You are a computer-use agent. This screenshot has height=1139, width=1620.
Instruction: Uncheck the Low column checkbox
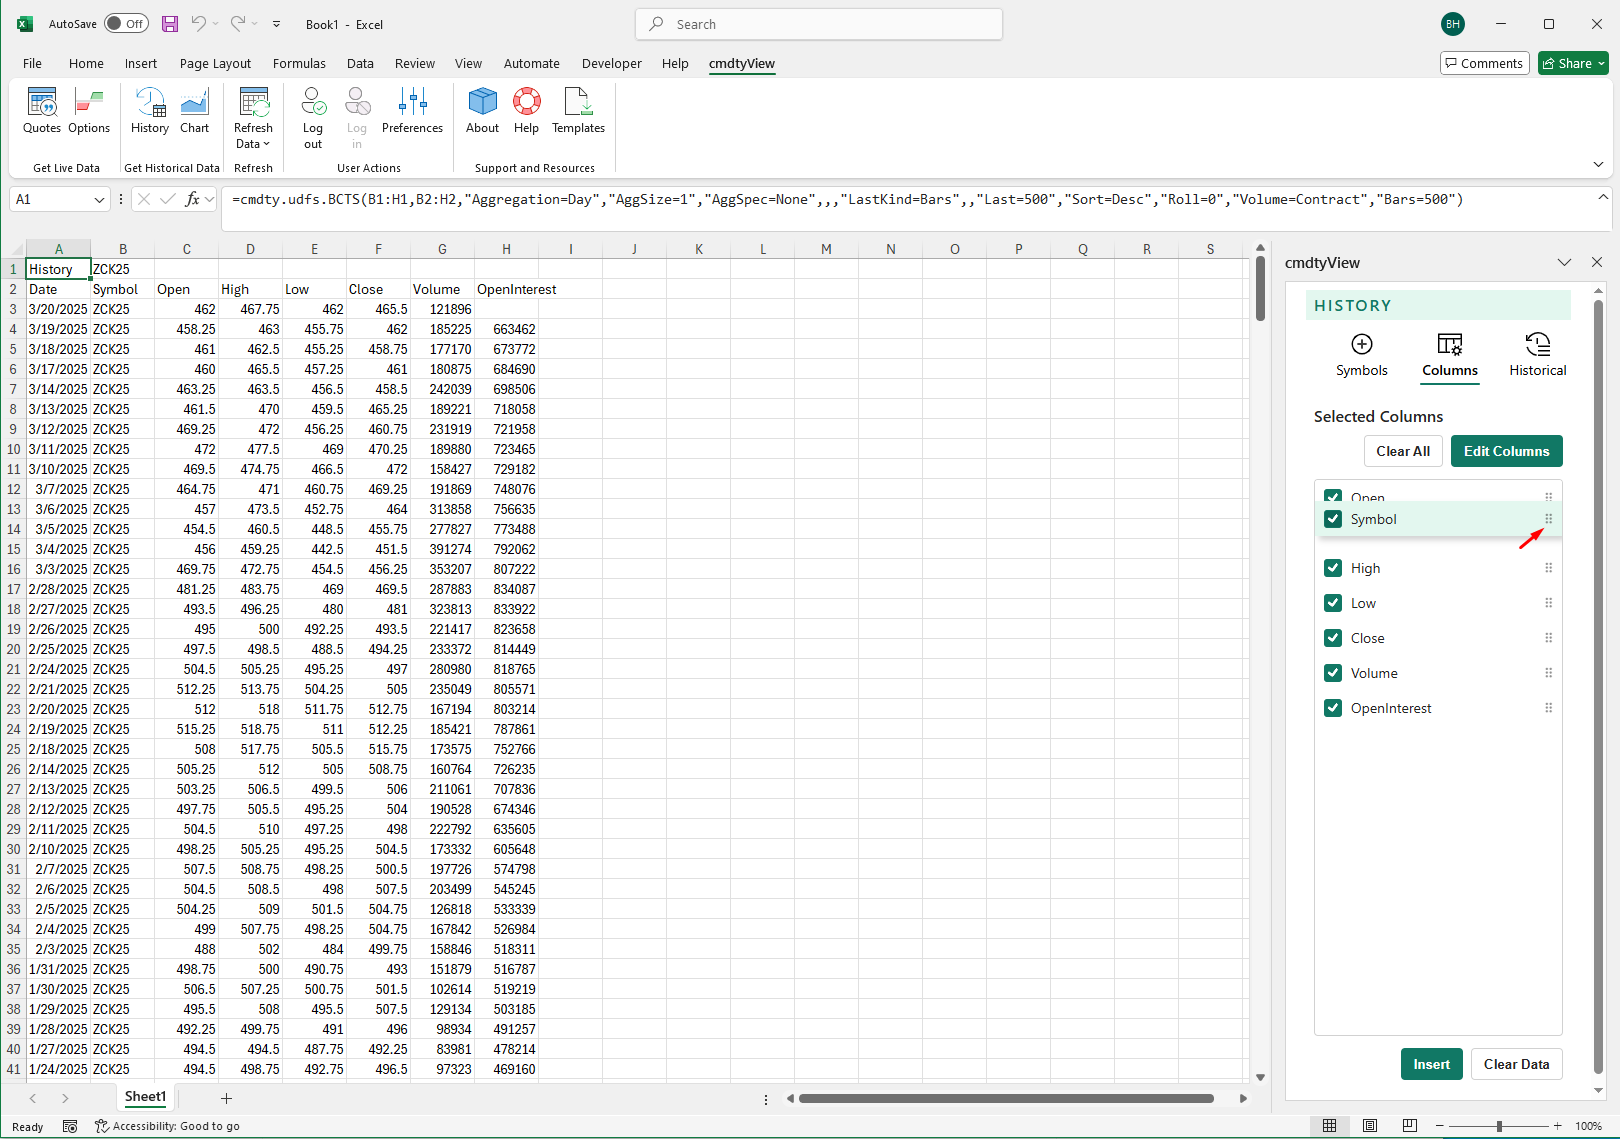1333,603
